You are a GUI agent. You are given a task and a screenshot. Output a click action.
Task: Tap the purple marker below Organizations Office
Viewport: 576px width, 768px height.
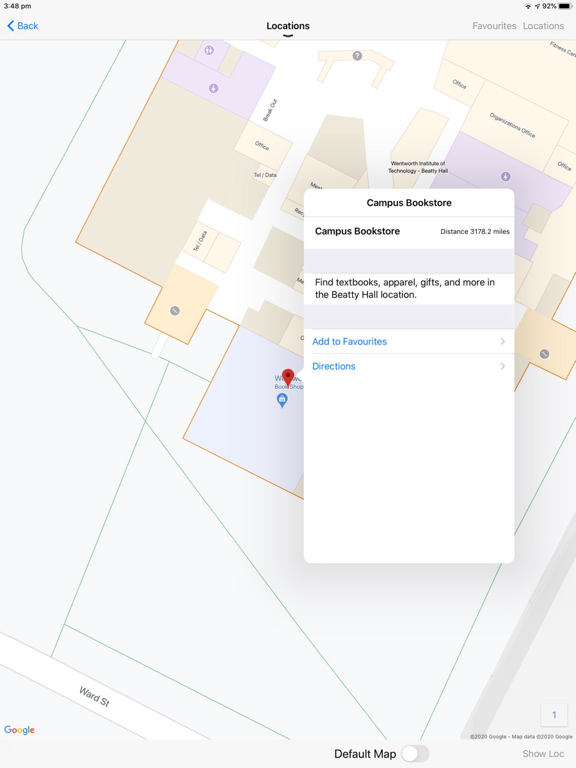click(505, 176)
